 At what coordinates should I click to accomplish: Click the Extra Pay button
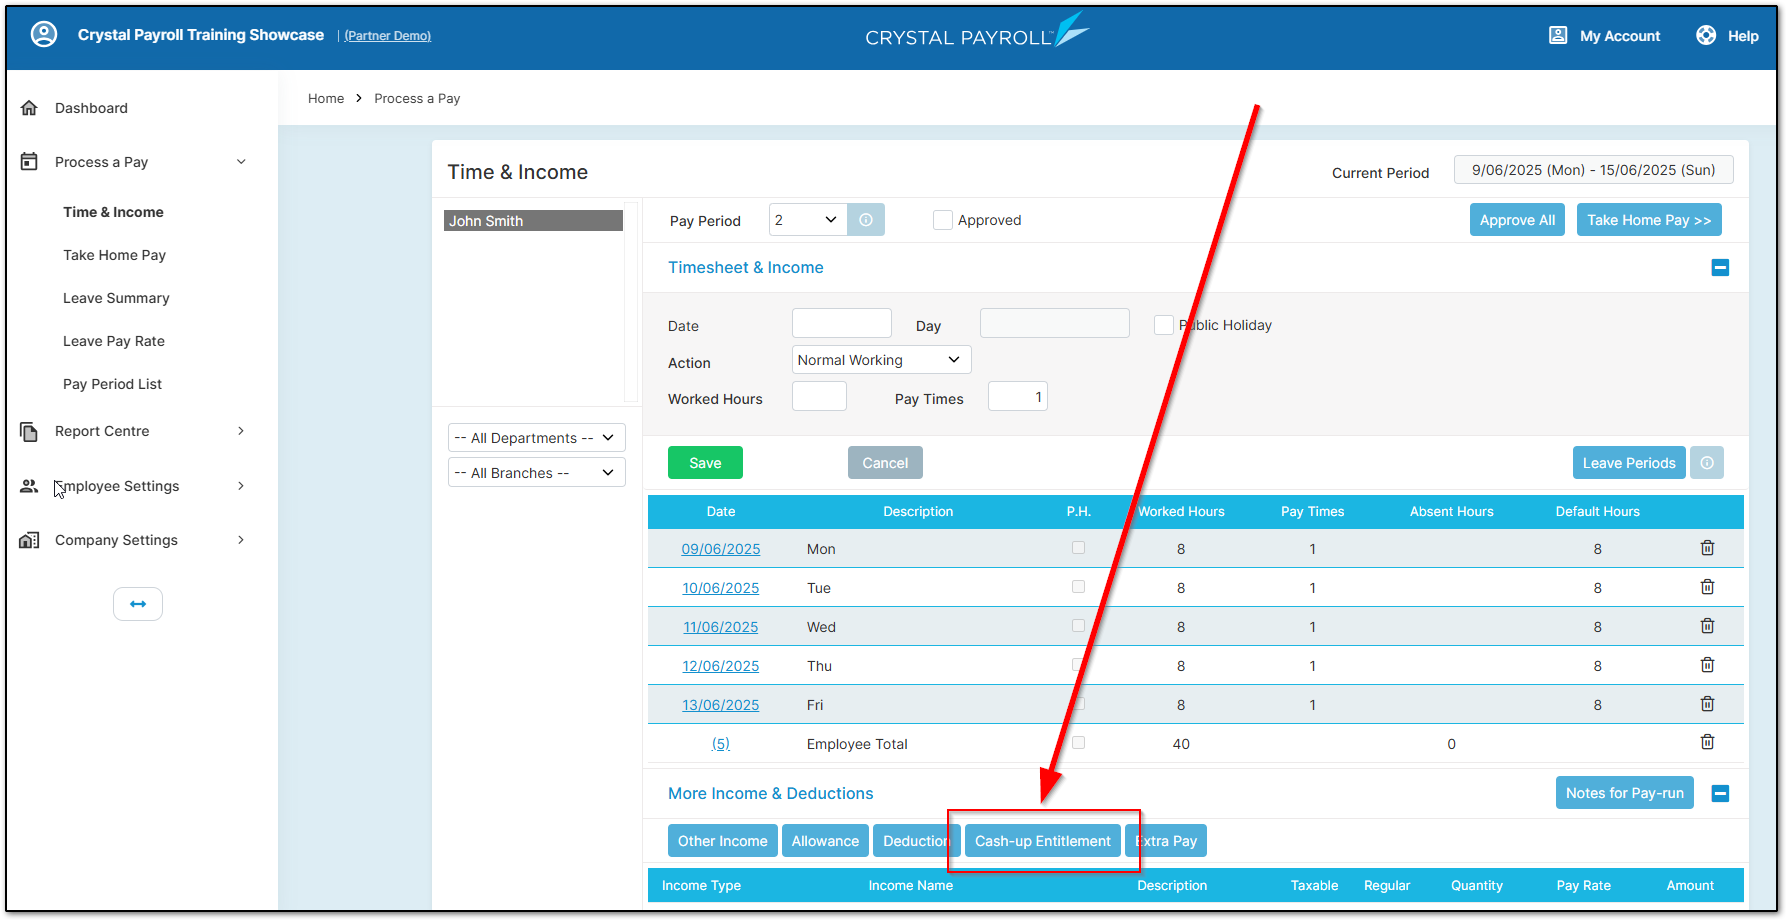pos(1166,841)
